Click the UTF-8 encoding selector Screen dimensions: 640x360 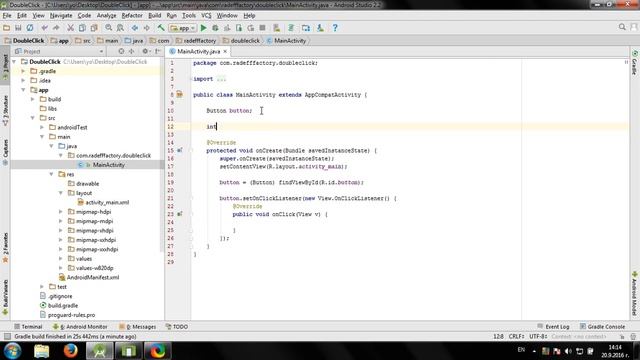tap(538, 337)
